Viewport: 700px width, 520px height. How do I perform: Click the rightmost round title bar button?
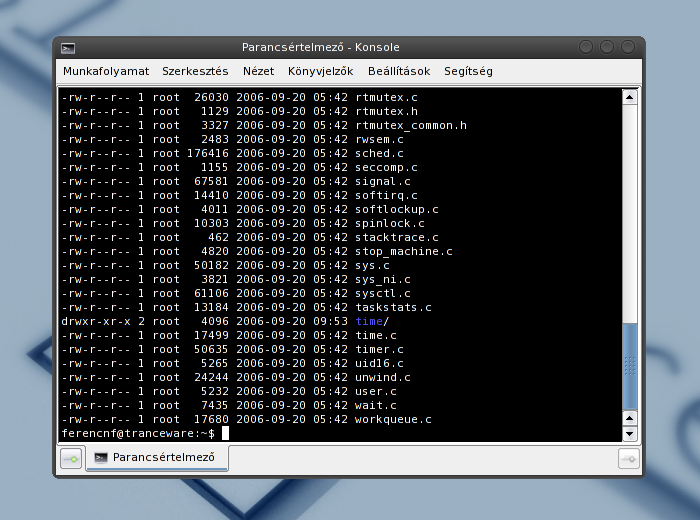(x=628, y=47)
